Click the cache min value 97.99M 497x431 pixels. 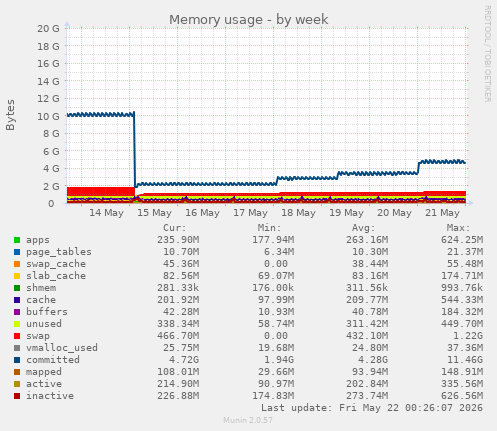[276, 300]
